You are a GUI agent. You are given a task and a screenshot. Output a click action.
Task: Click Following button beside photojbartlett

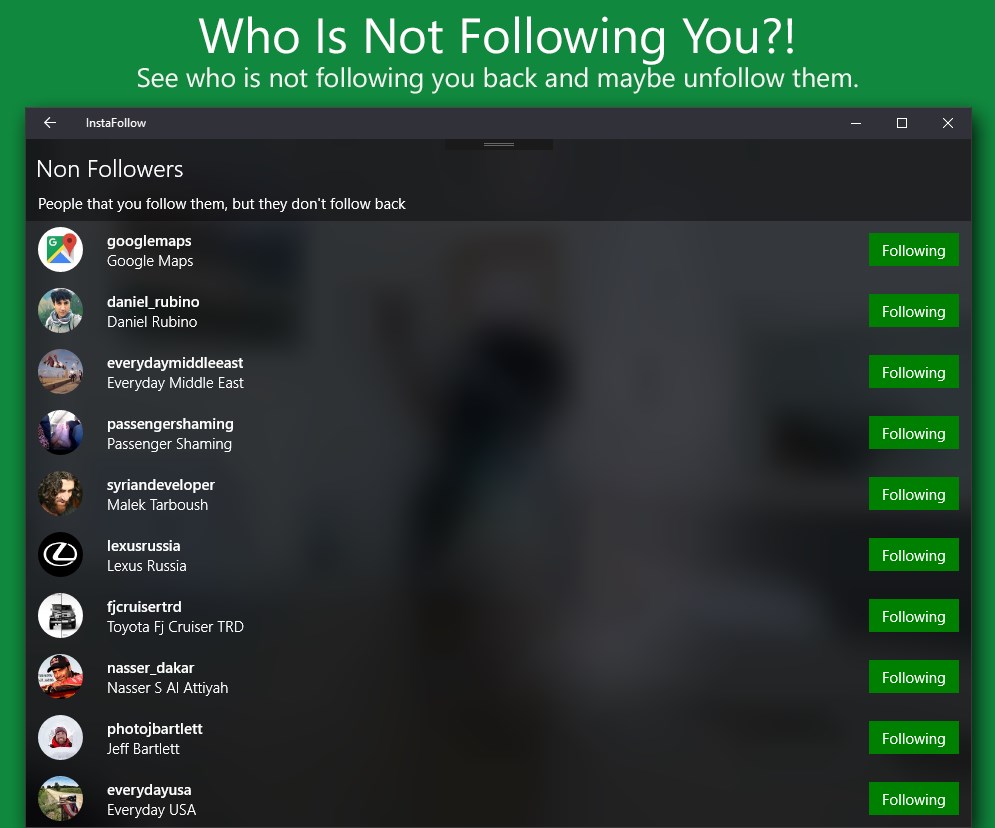coord(913,738)
